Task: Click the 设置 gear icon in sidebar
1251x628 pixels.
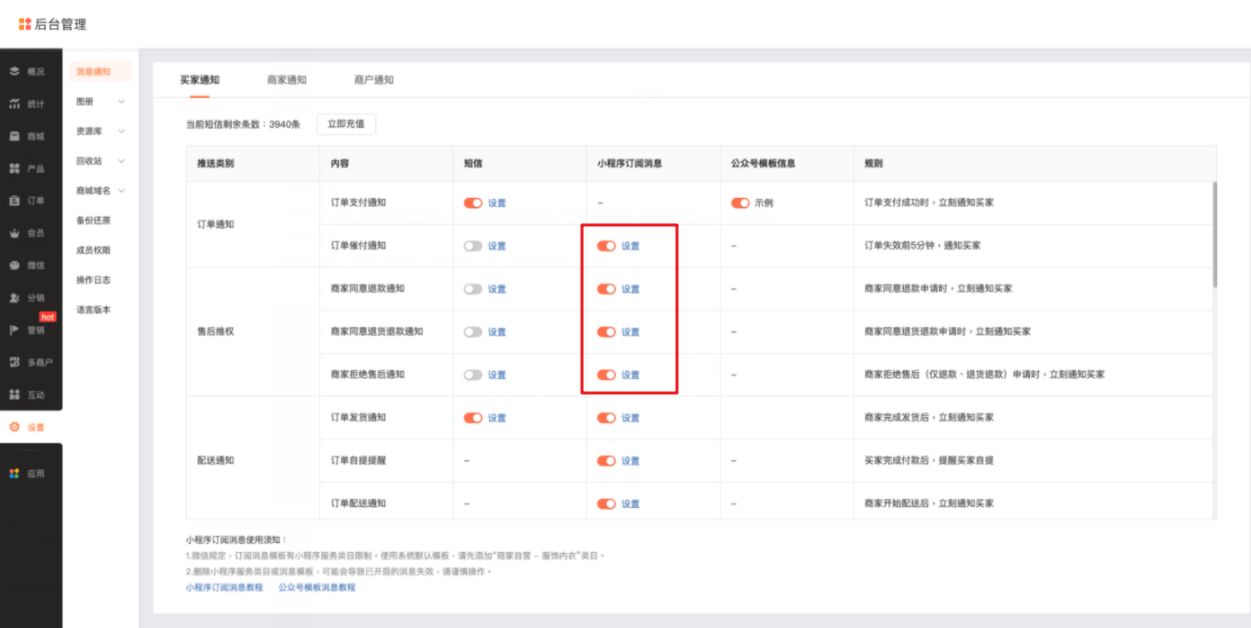Action: tap(15, 427)
